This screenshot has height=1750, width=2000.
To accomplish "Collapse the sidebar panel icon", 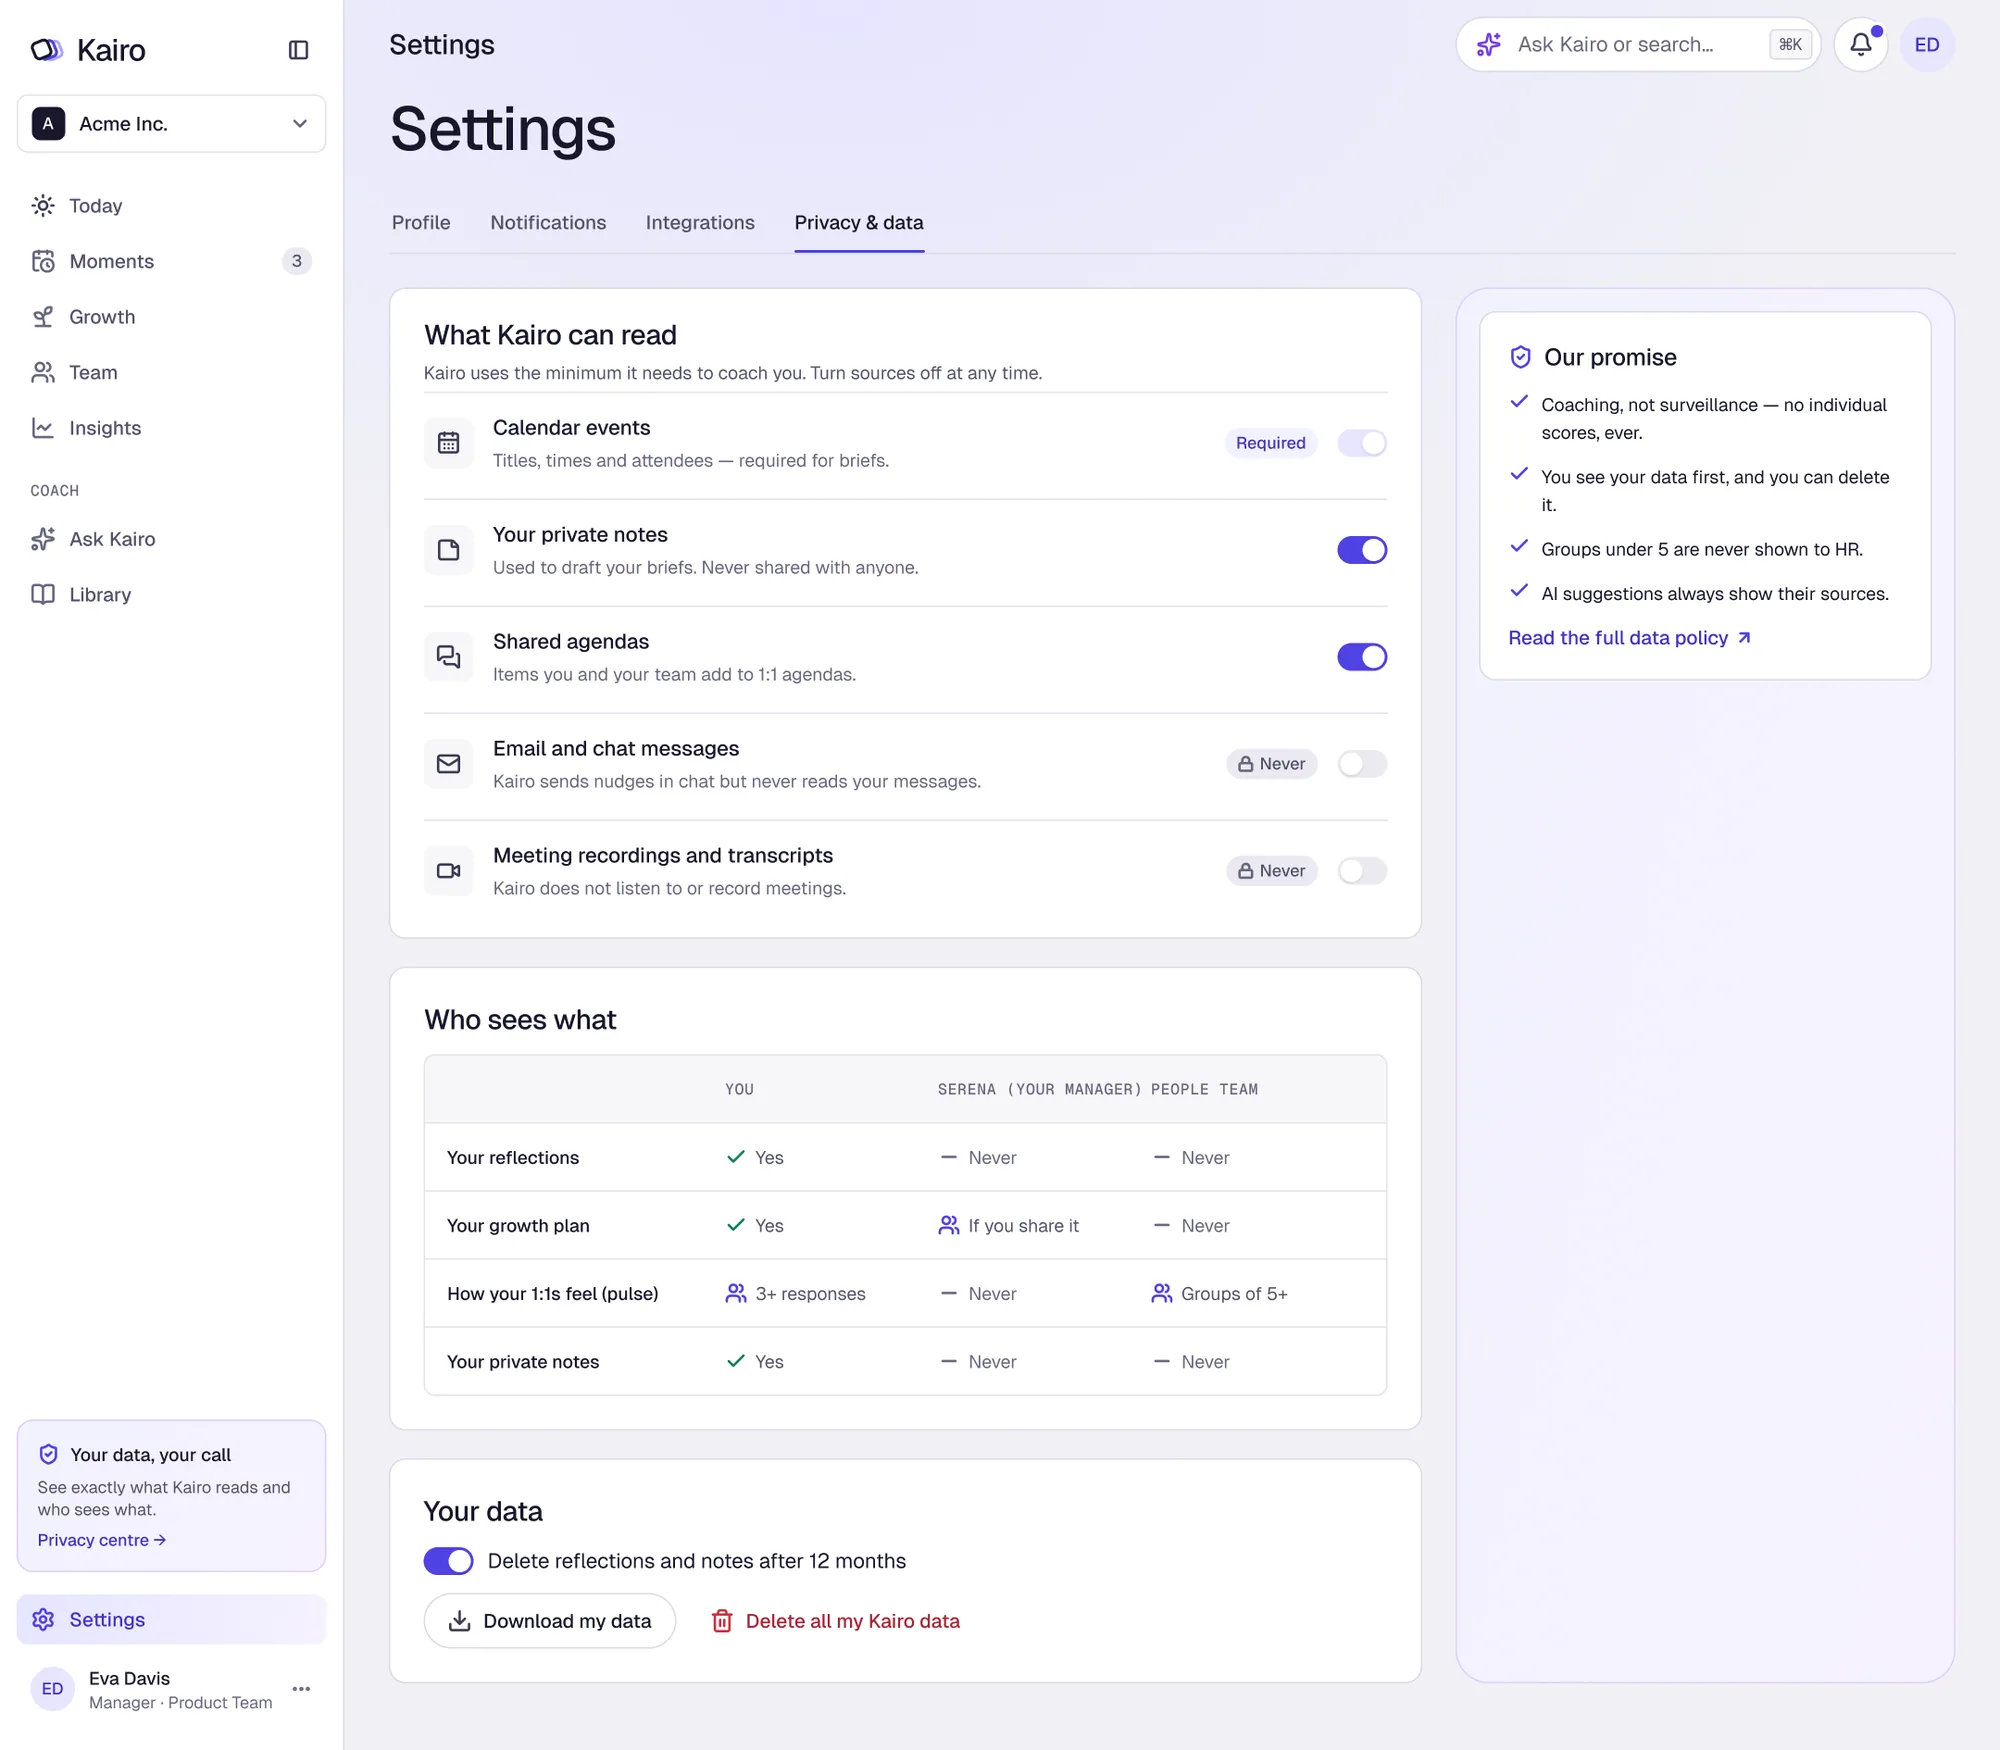I will coord(298,50).
